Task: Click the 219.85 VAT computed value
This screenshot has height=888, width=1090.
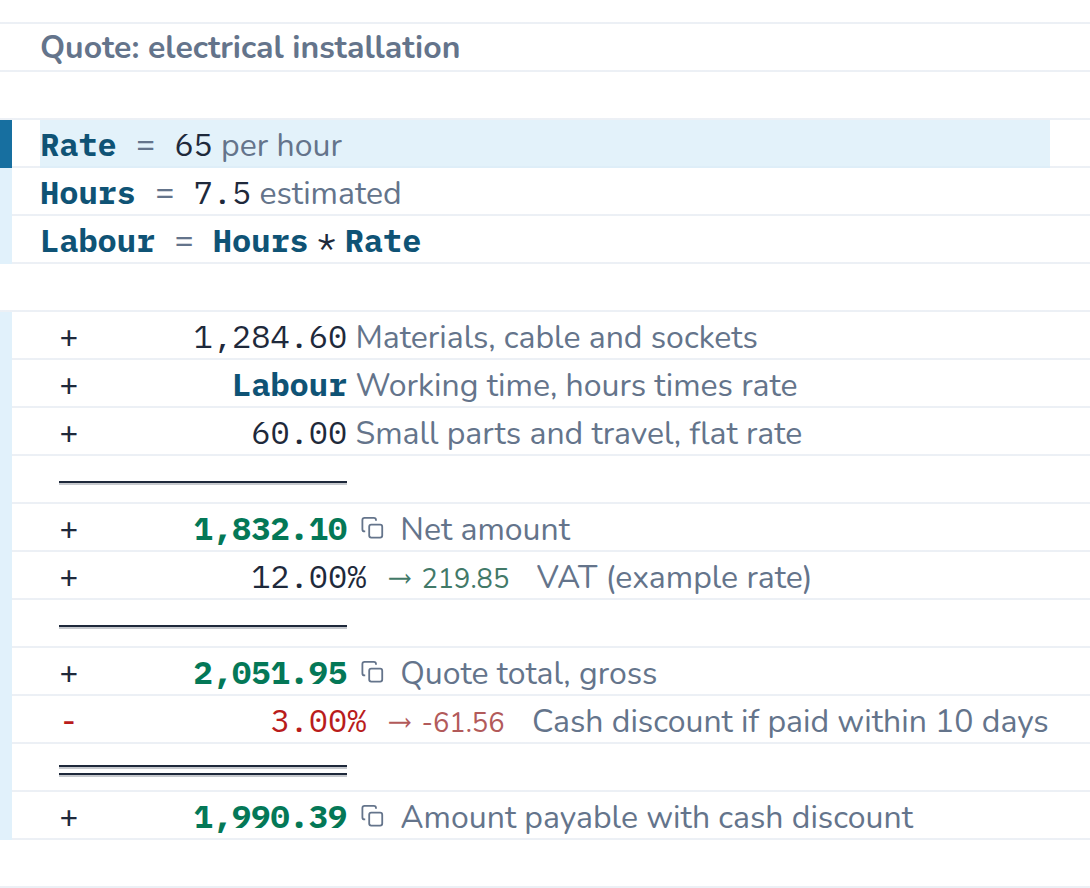Action: click(465, 579)
